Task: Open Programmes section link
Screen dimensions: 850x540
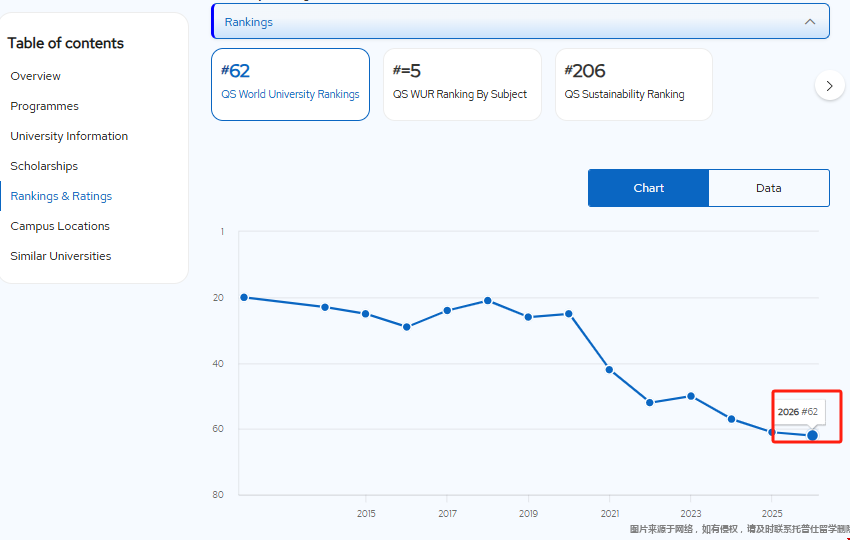Action: pyautogui.click(x=45, y=106)
